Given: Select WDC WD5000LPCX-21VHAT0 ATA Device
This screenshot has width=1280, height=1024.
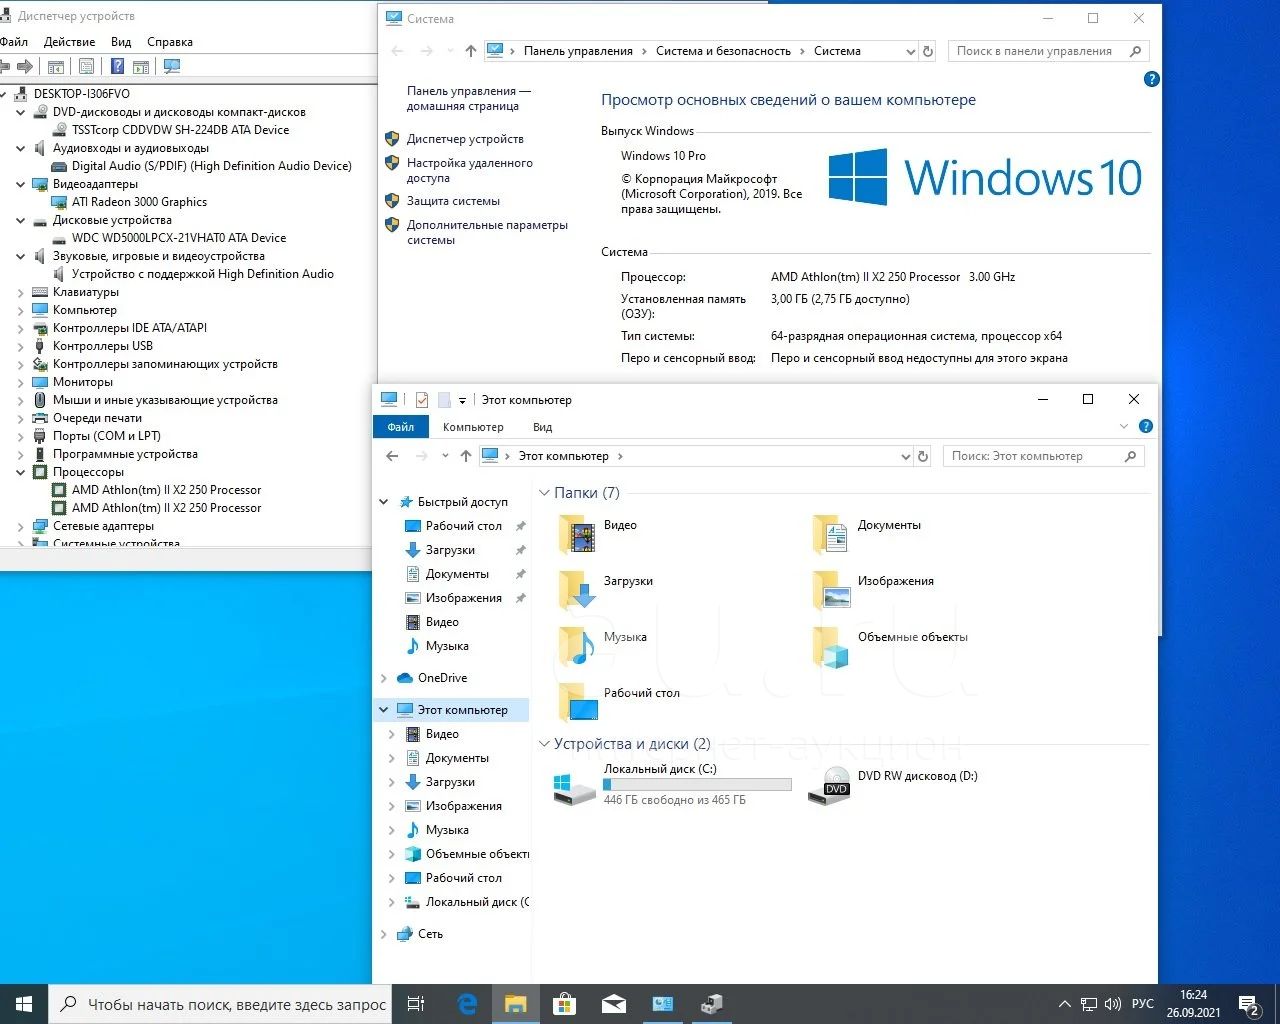Looking at the screenshot, I should tap(179, 238).
